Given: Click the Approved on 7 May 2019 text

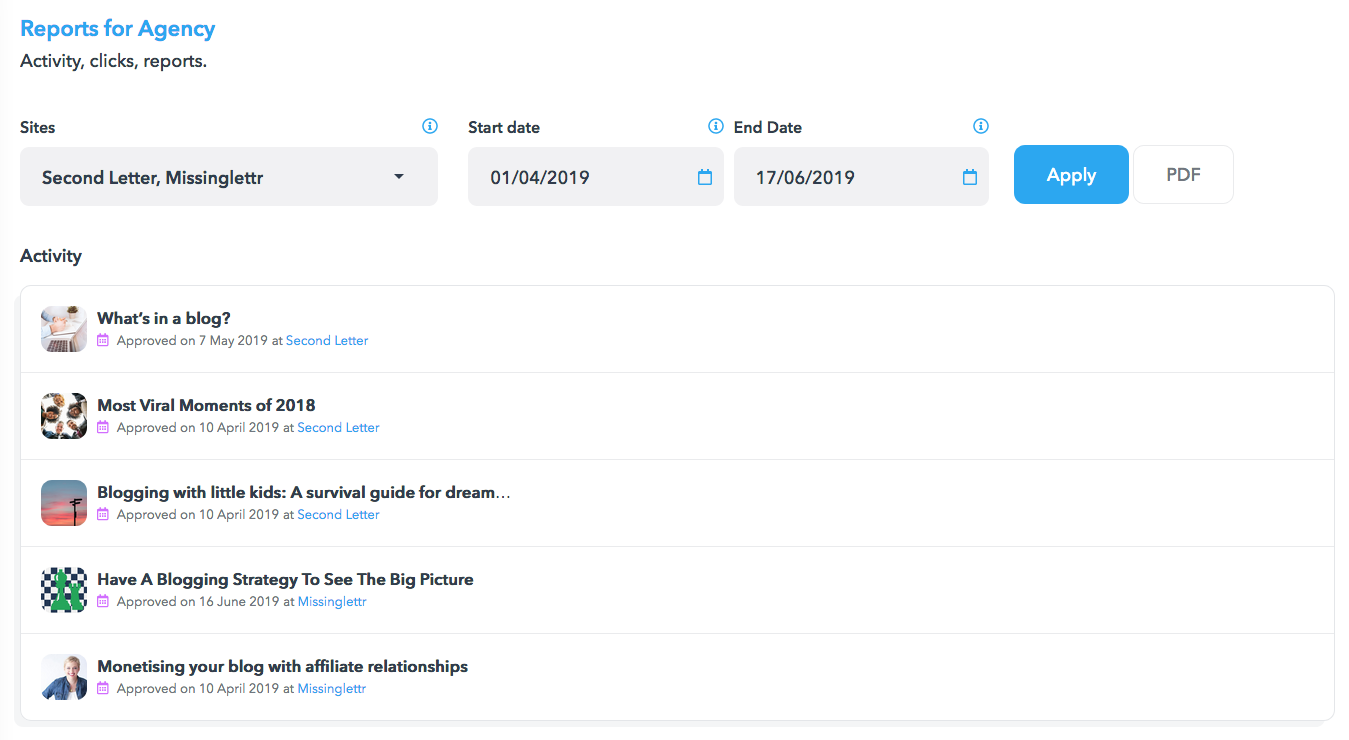Looking at the screenshot, I should point(192,341).
